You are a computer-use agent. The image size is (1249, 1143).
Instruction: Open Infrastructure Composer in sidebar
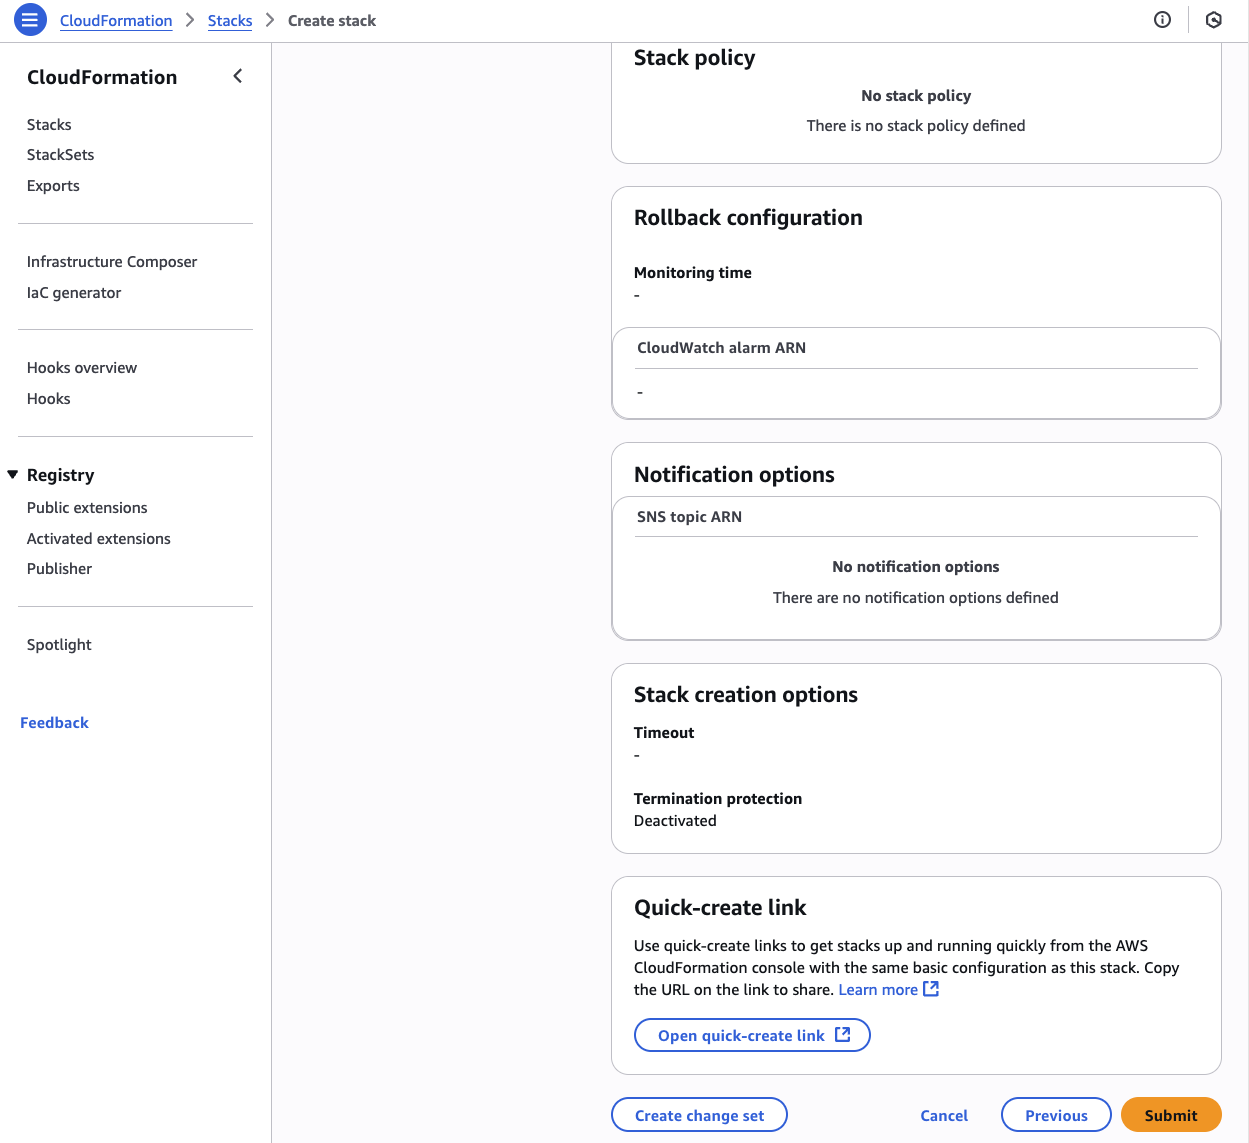[112, 262]
